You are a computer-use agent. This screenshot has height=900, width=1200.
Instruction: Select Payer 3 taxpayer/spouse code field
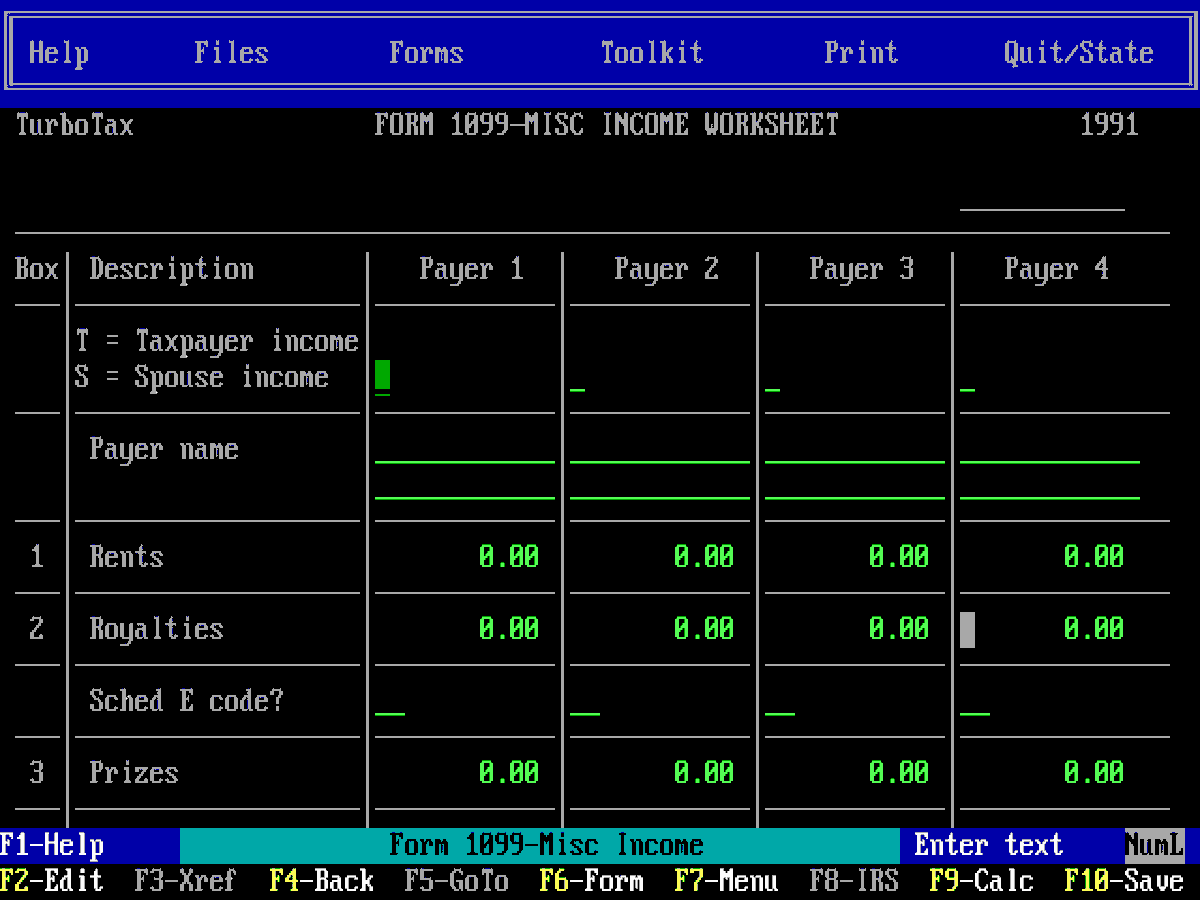772,377
